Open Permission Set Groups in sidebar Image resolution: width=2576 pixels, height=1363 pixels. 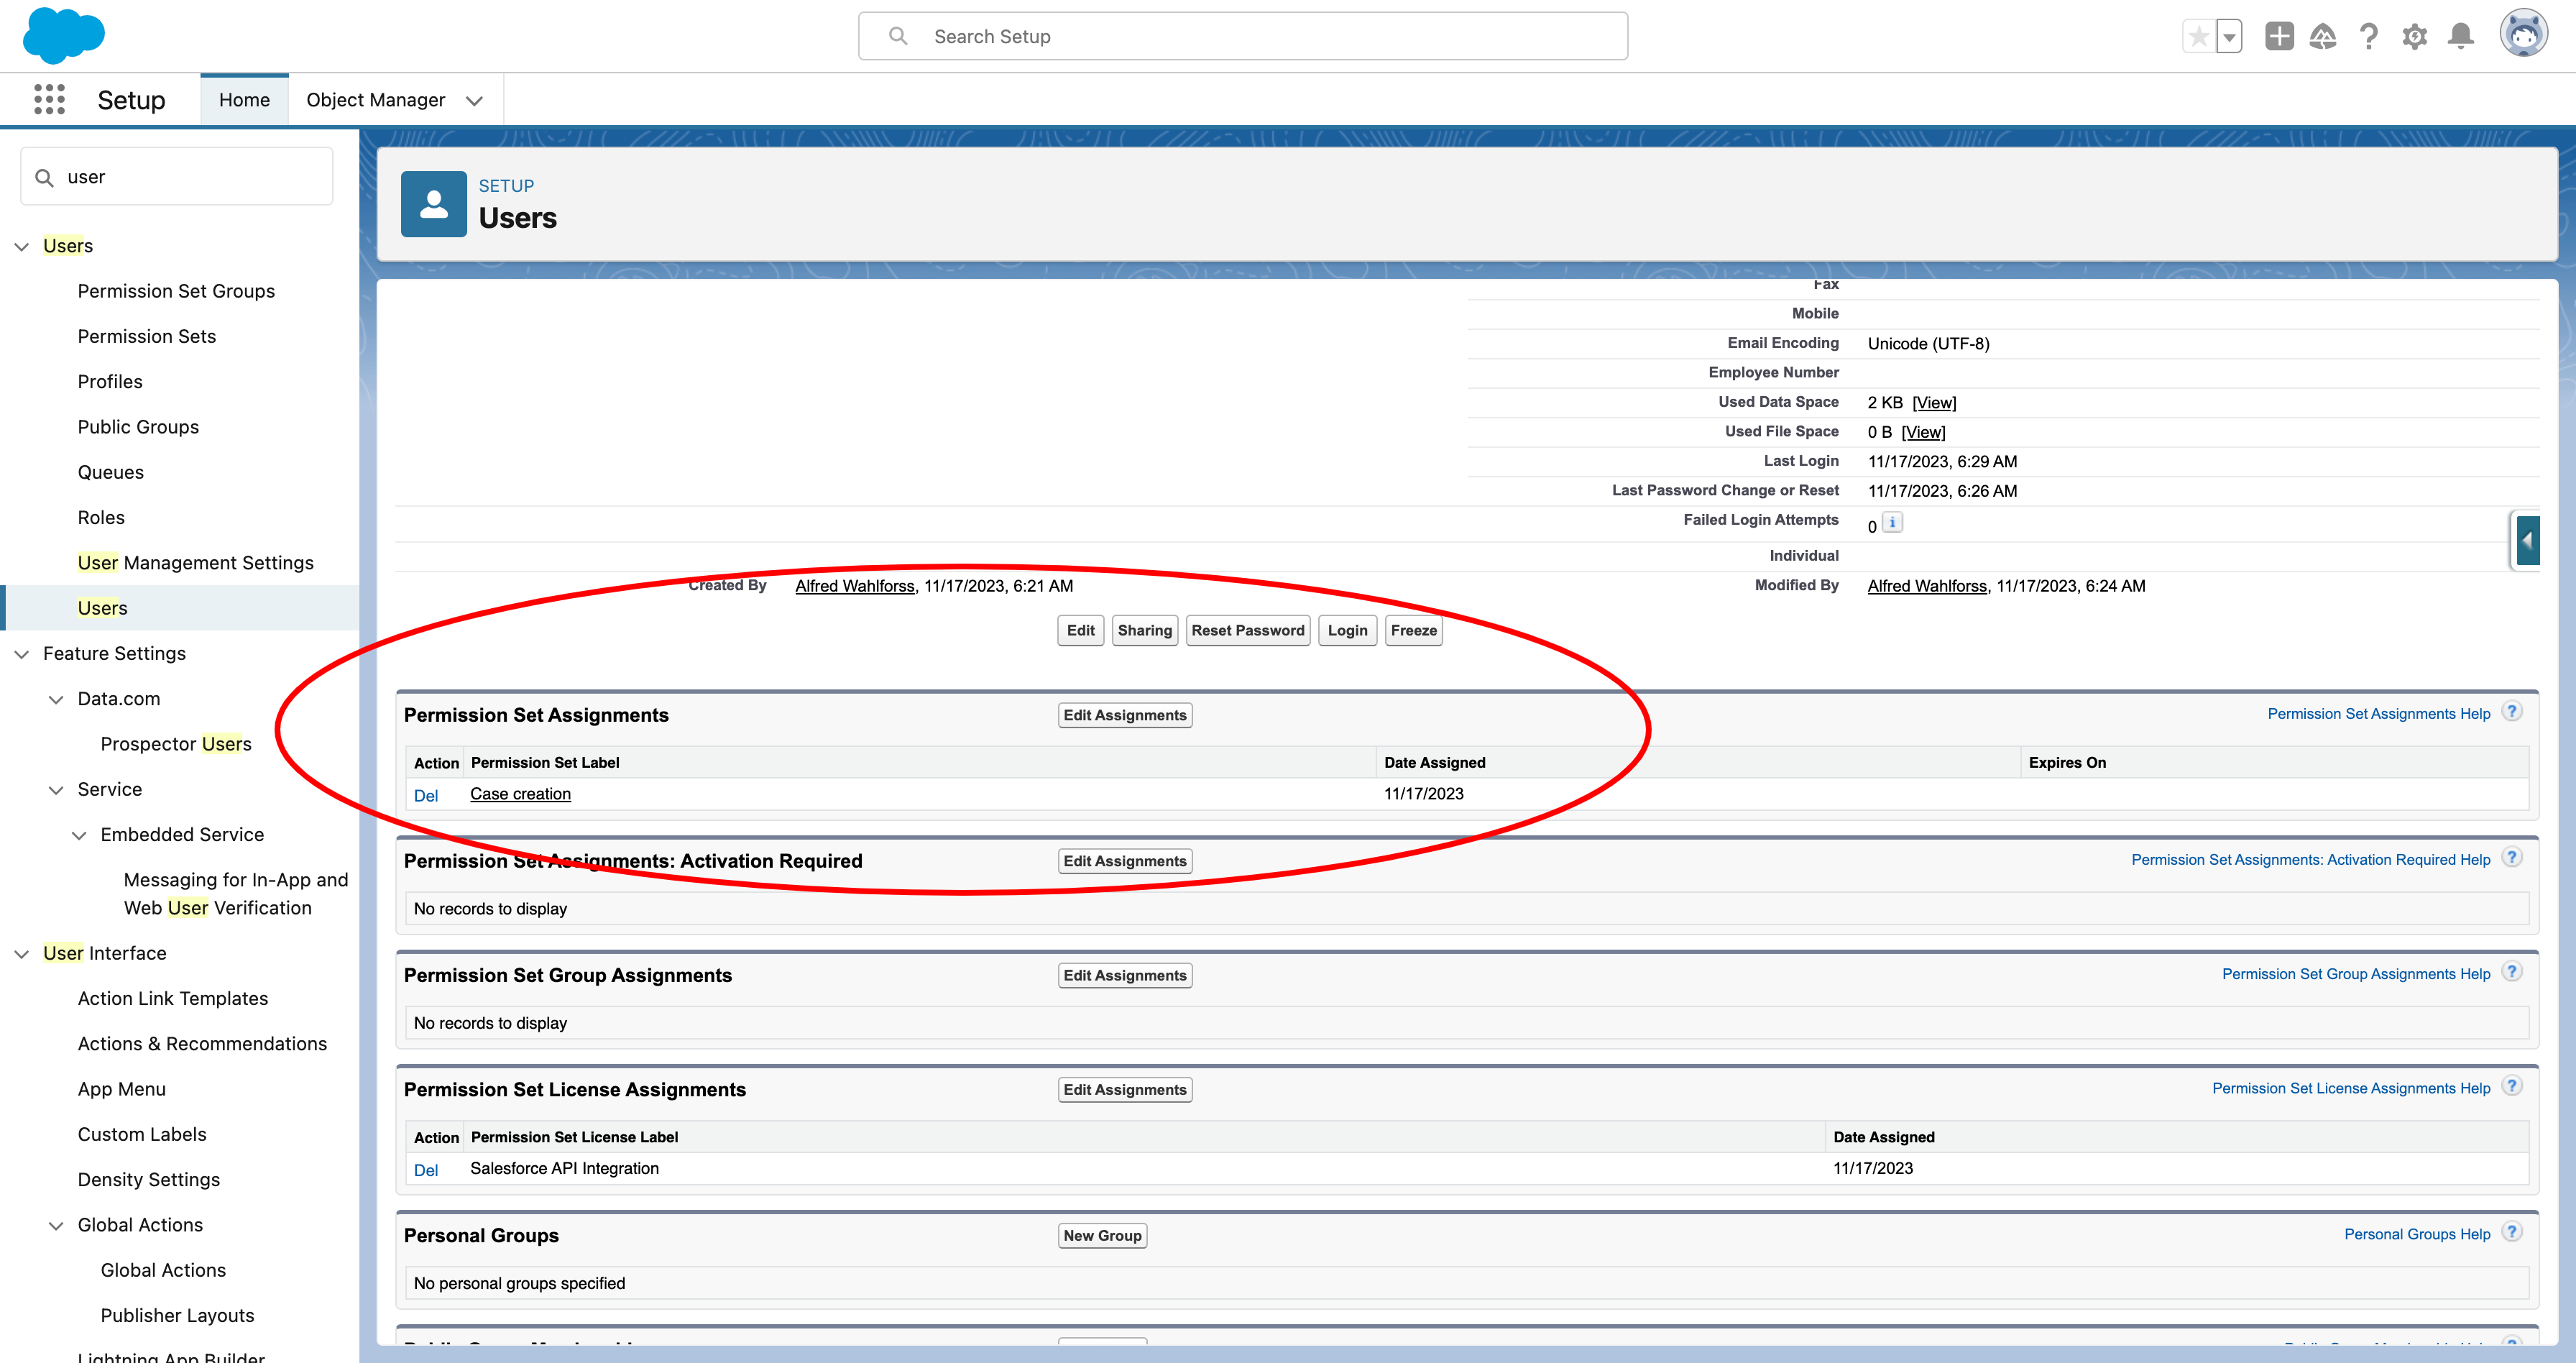(x=176, y=291)
